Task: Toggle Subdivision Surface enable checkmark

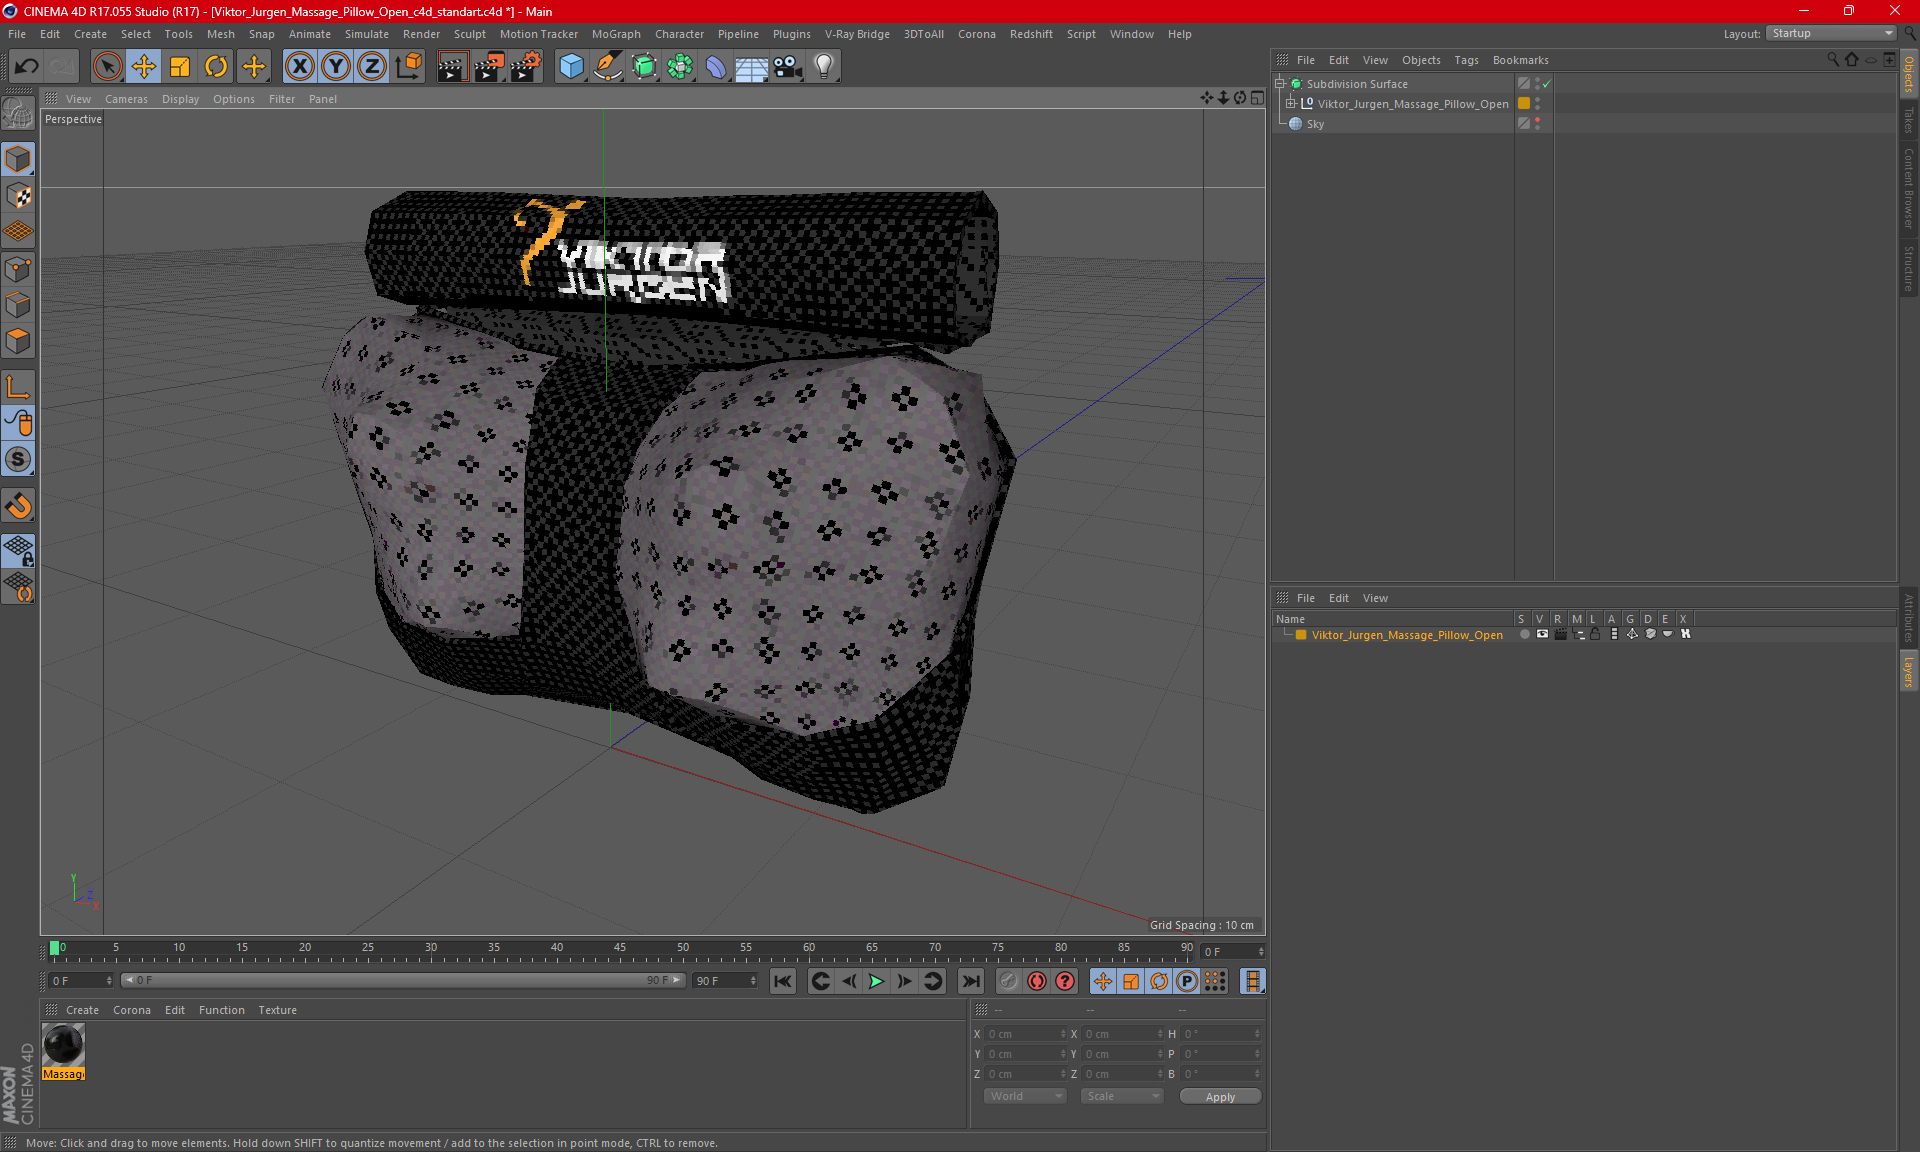Action: coord(1547,84)
